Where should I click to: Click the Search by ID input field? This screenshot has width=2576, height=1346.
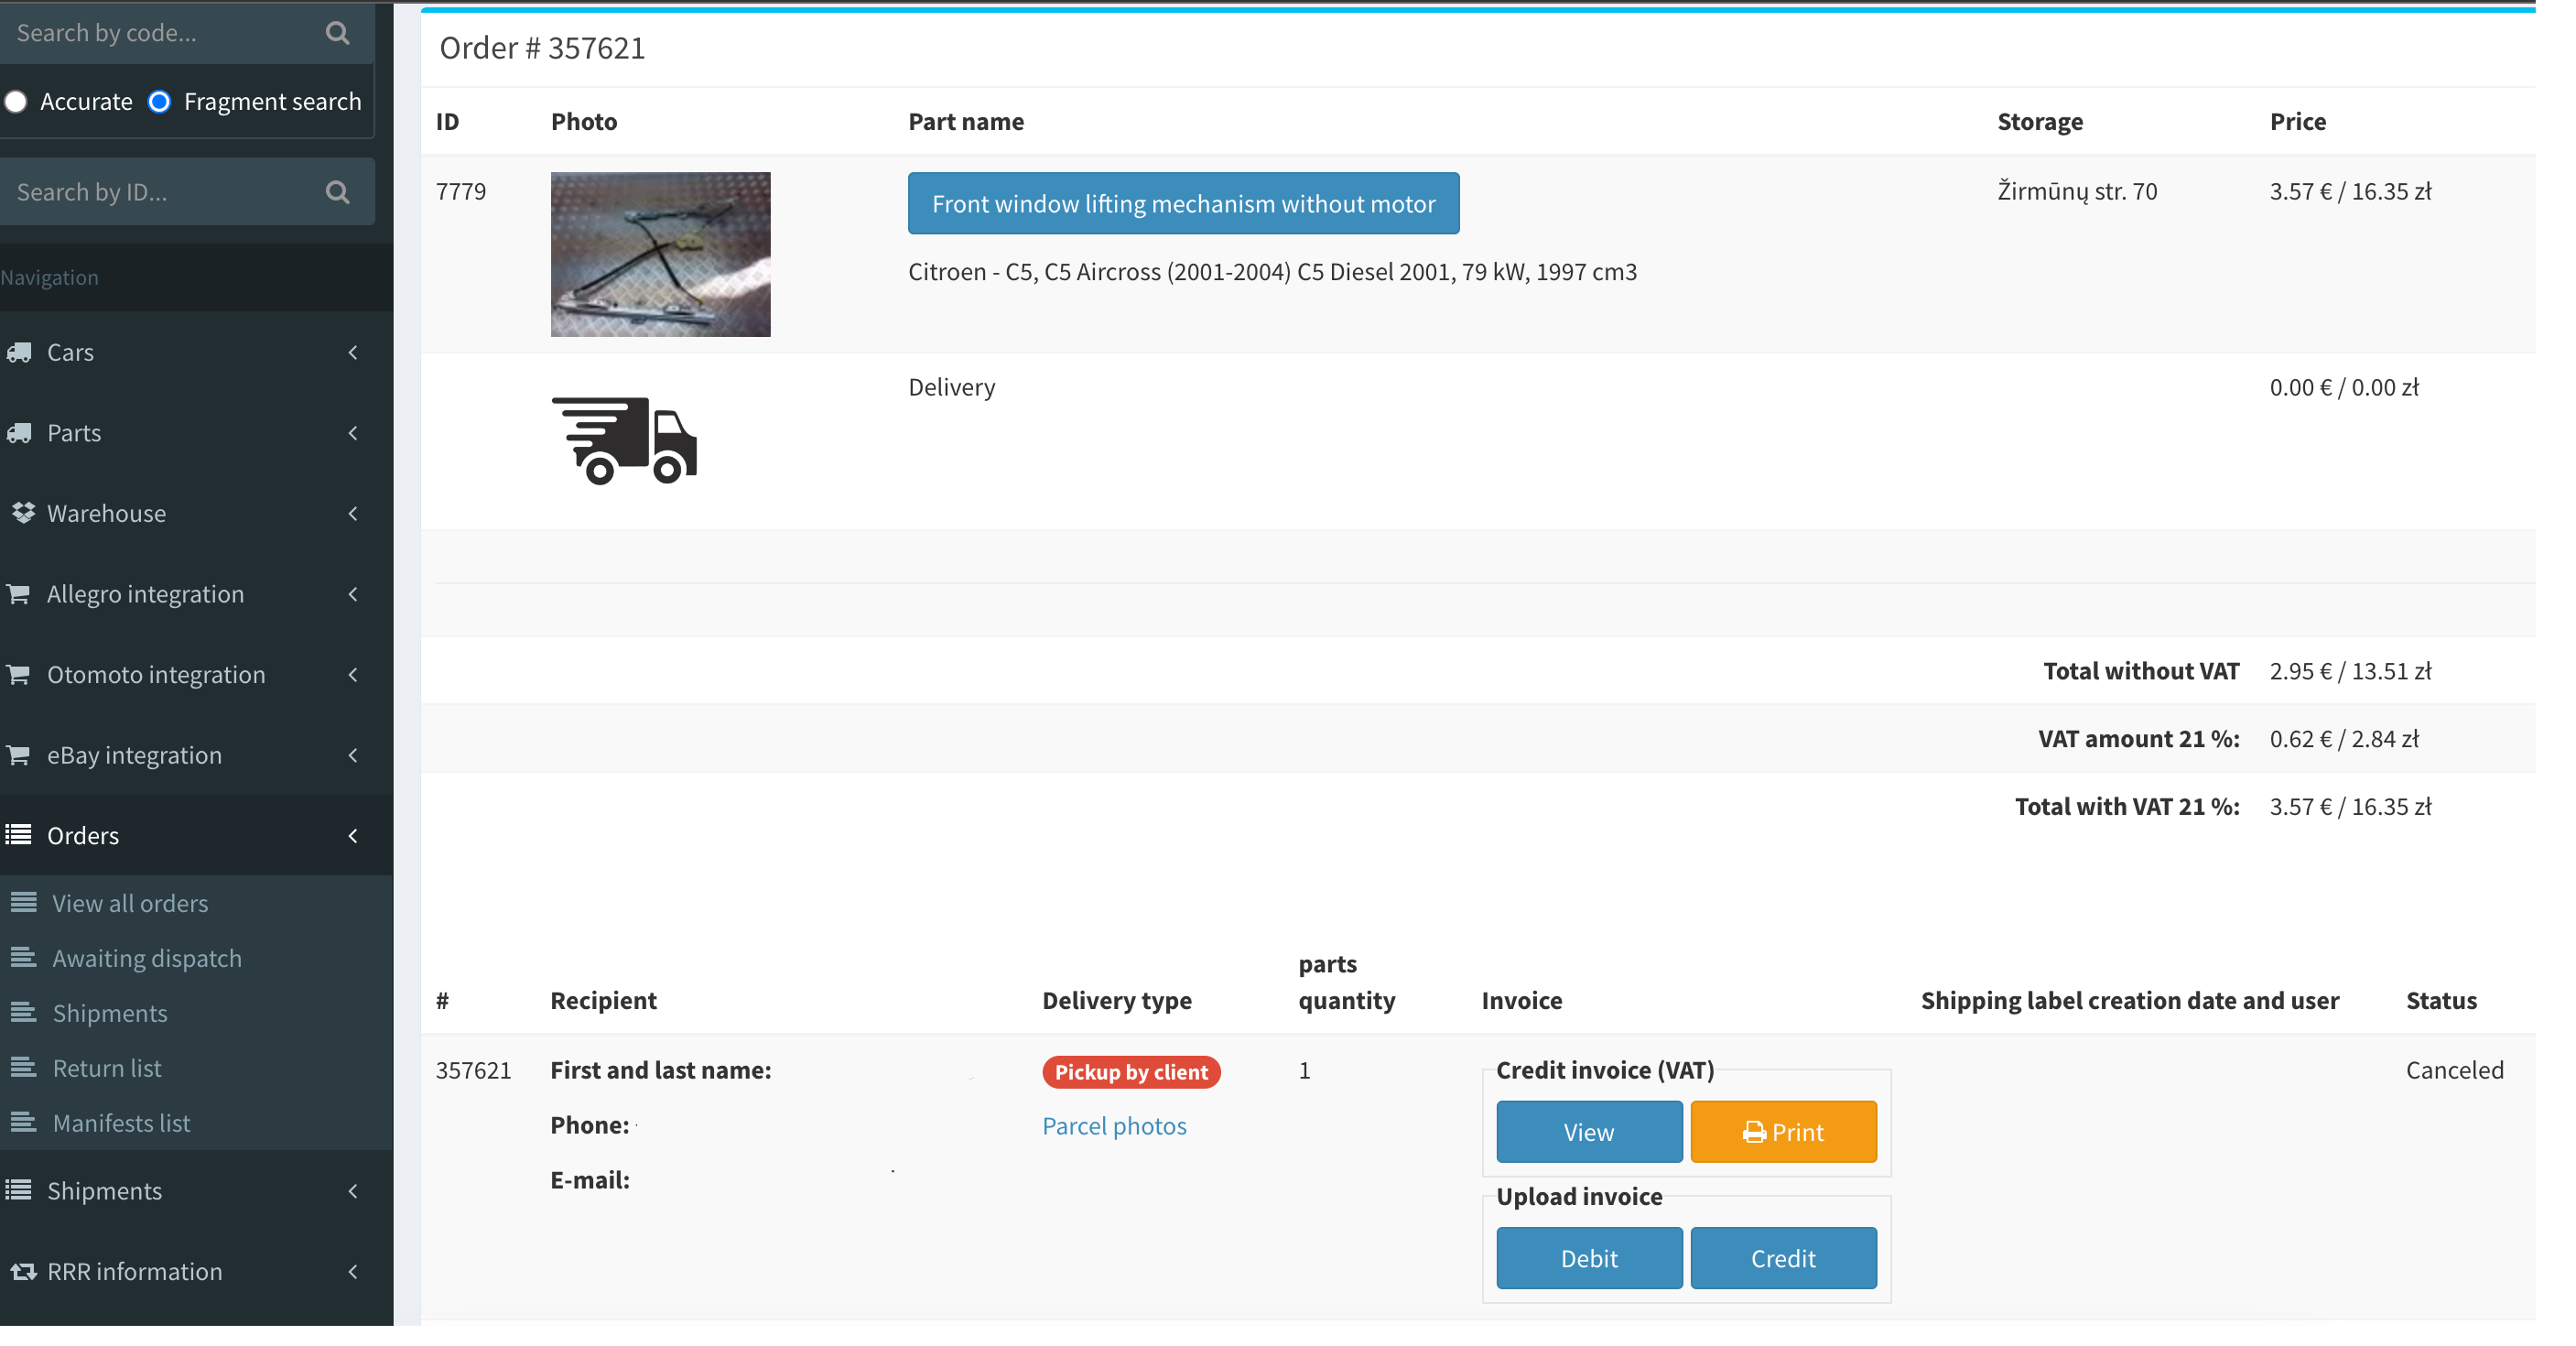point(160,191)
